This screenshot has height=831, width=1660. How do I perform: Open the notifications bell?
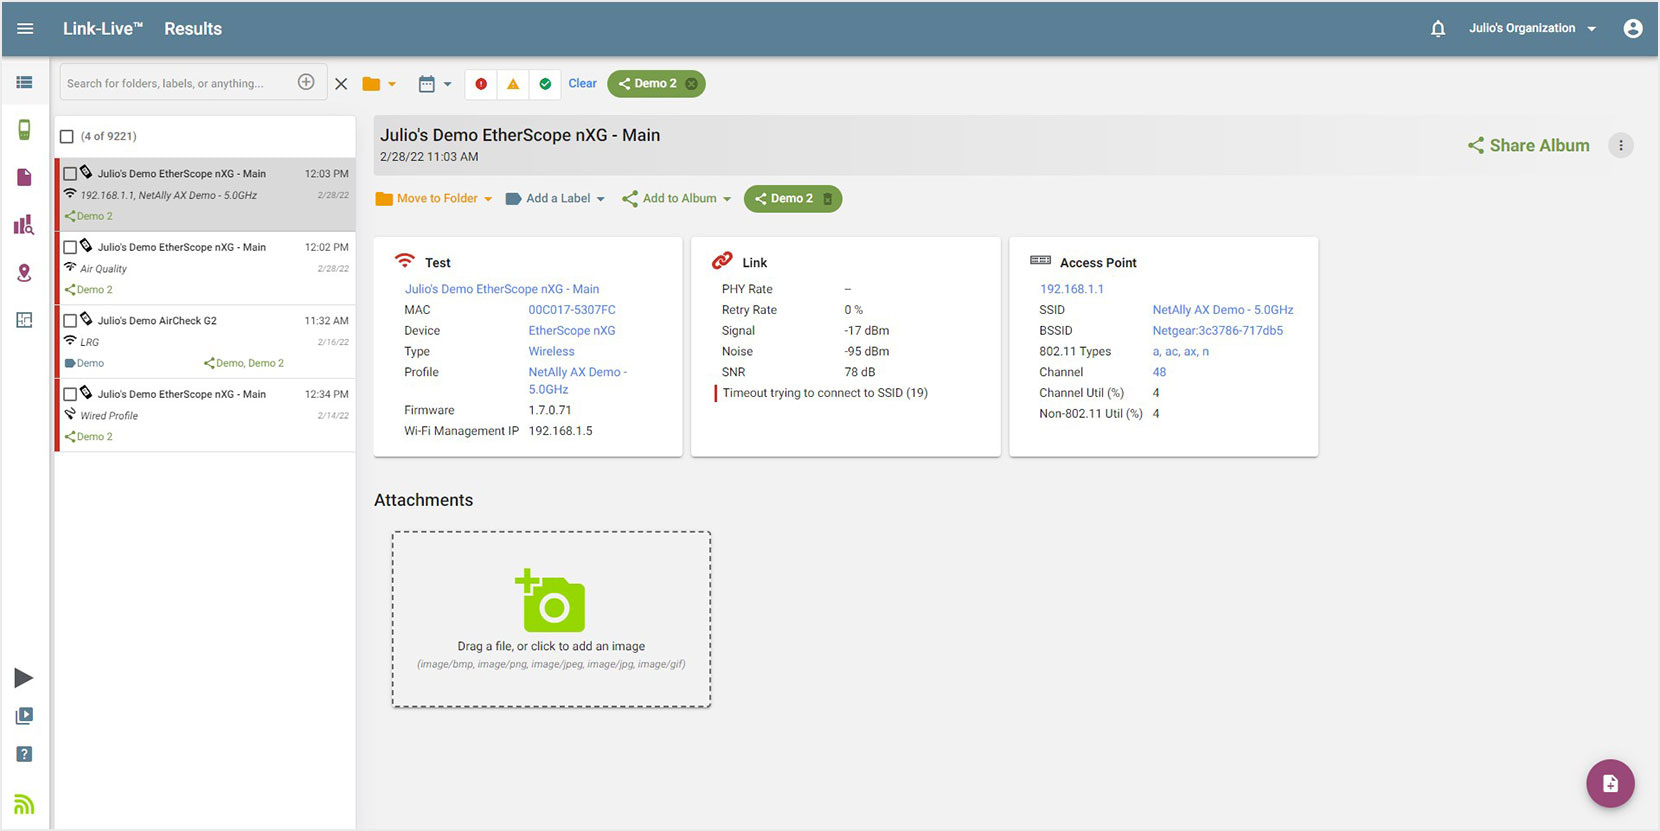(x=1438, y=28)
